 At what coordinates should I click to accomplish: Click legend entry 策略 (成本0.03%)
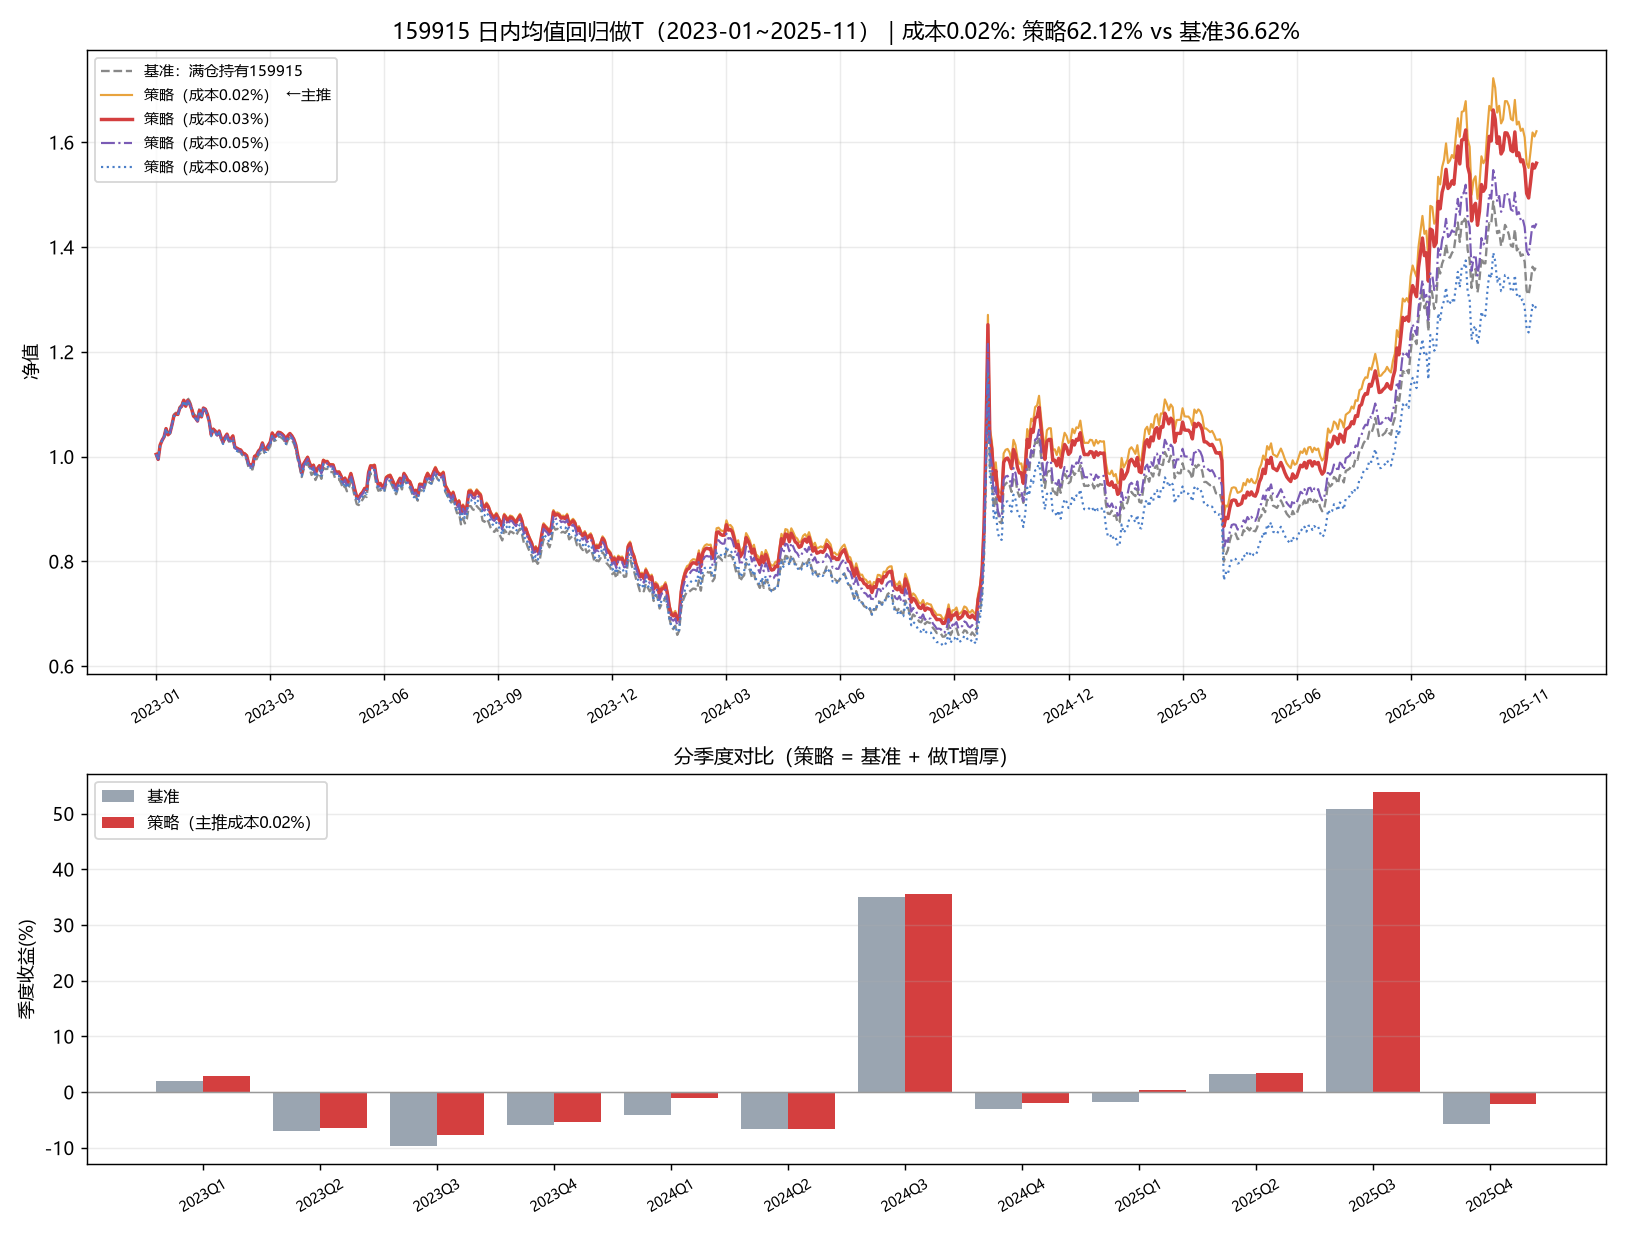click(186, 119)
